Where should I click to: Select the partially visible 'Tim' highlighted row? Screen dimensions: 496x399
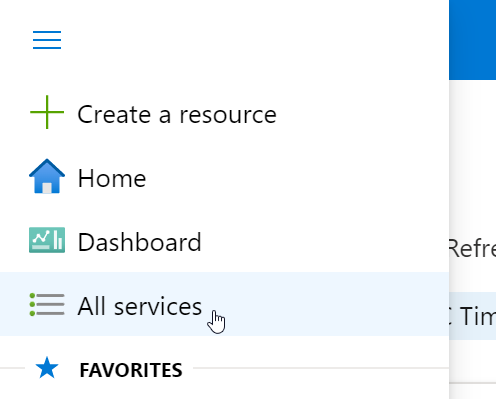(472, 316)
